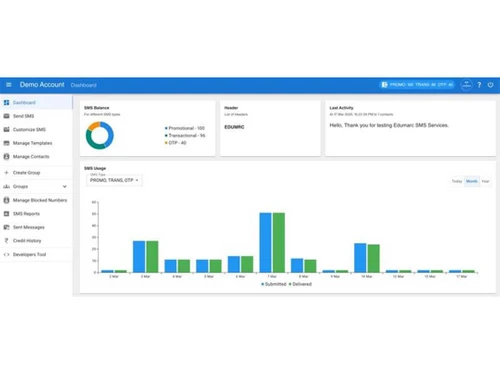Click the Demo Account title
This screenshot has width=500, height=375.
[42, 85]
